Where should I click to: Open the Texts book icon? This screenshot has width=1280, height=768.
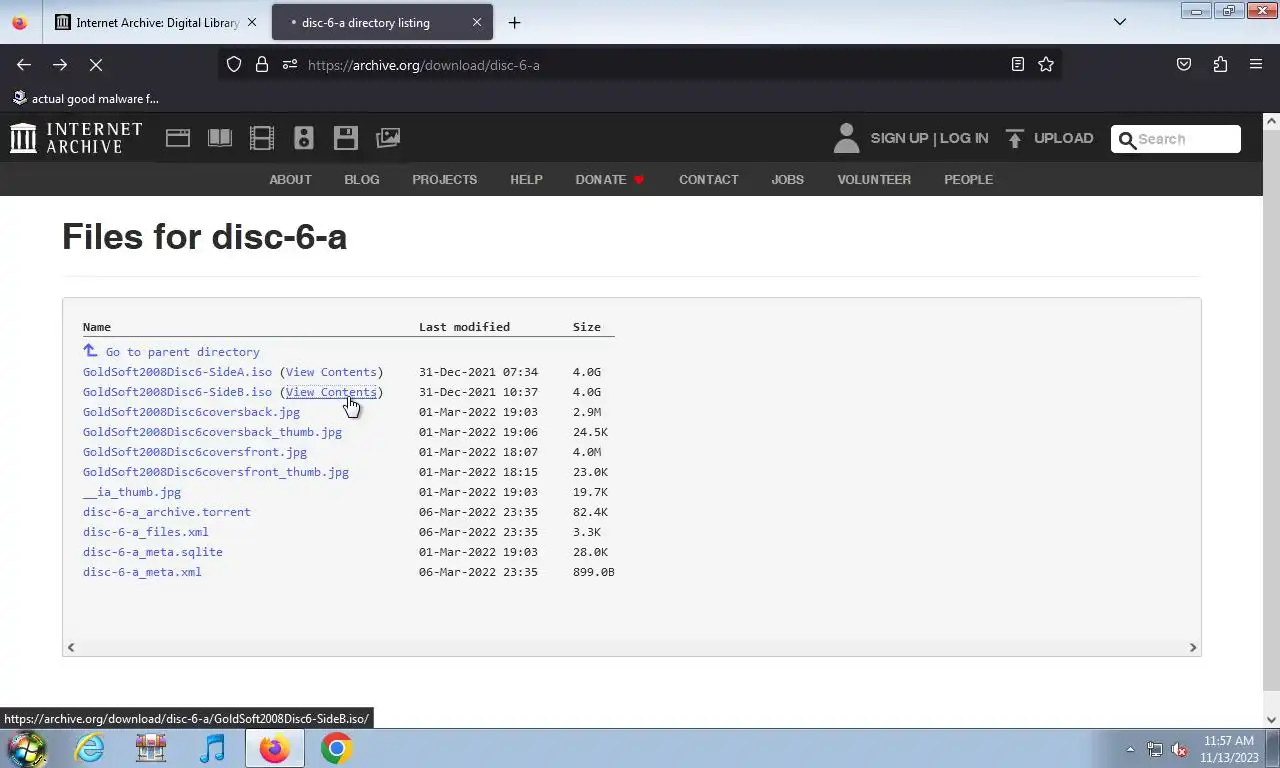coord(220,138)
